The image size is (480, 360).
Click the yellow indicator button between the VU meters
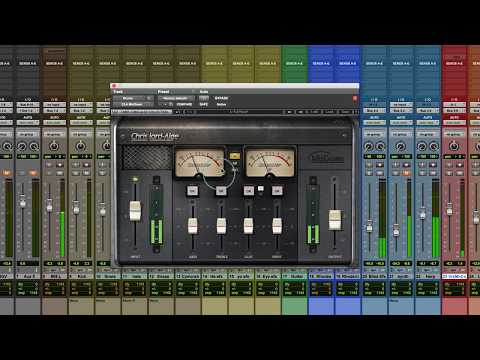pyautogui.click(x=235, y=156)
